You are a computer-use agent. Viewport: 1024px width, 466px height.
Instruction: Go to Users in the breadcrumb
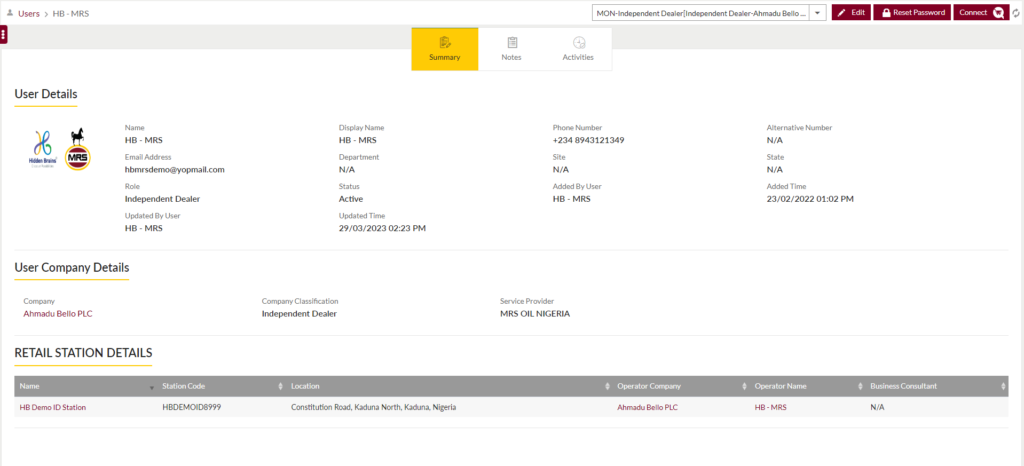coord(29,13)
